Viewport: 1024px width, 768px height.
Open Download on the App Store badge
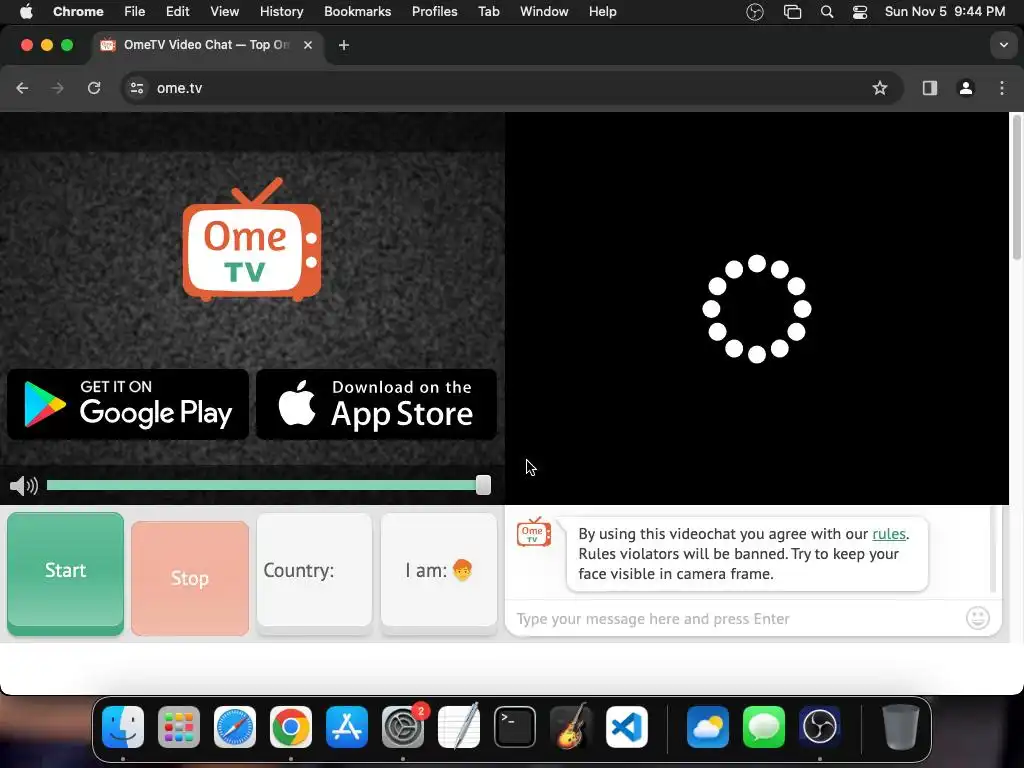coord(376,404)
